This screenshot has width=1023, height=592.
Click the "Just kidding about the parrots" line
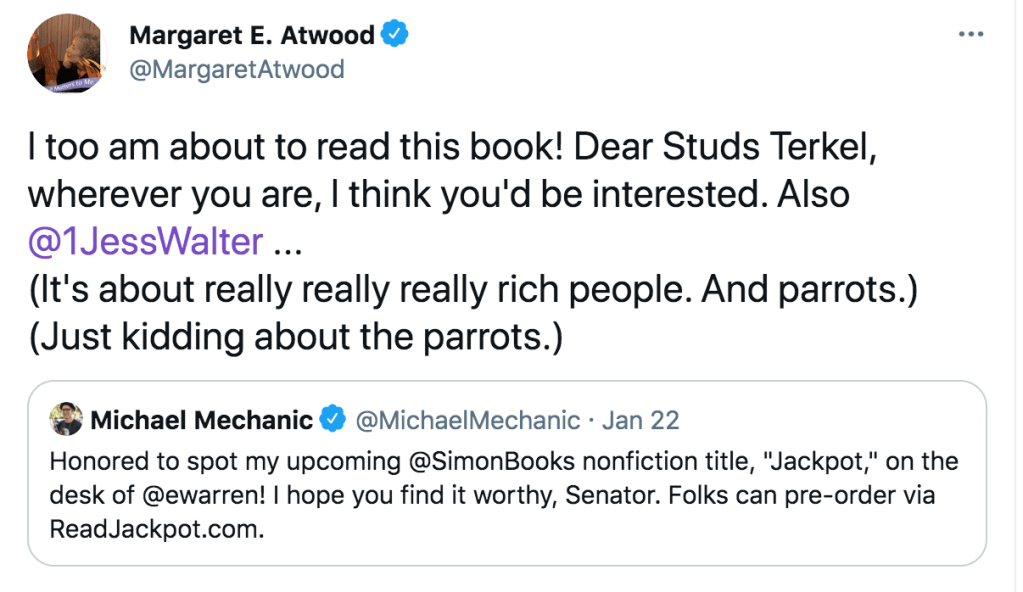(x=296, y=338)
